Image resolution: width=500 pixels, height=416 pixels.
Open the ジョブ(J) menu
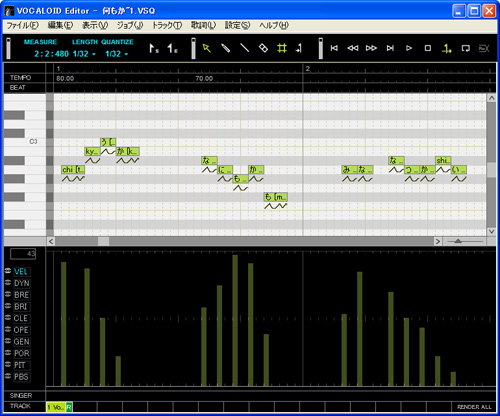click(x=130, y=25)
